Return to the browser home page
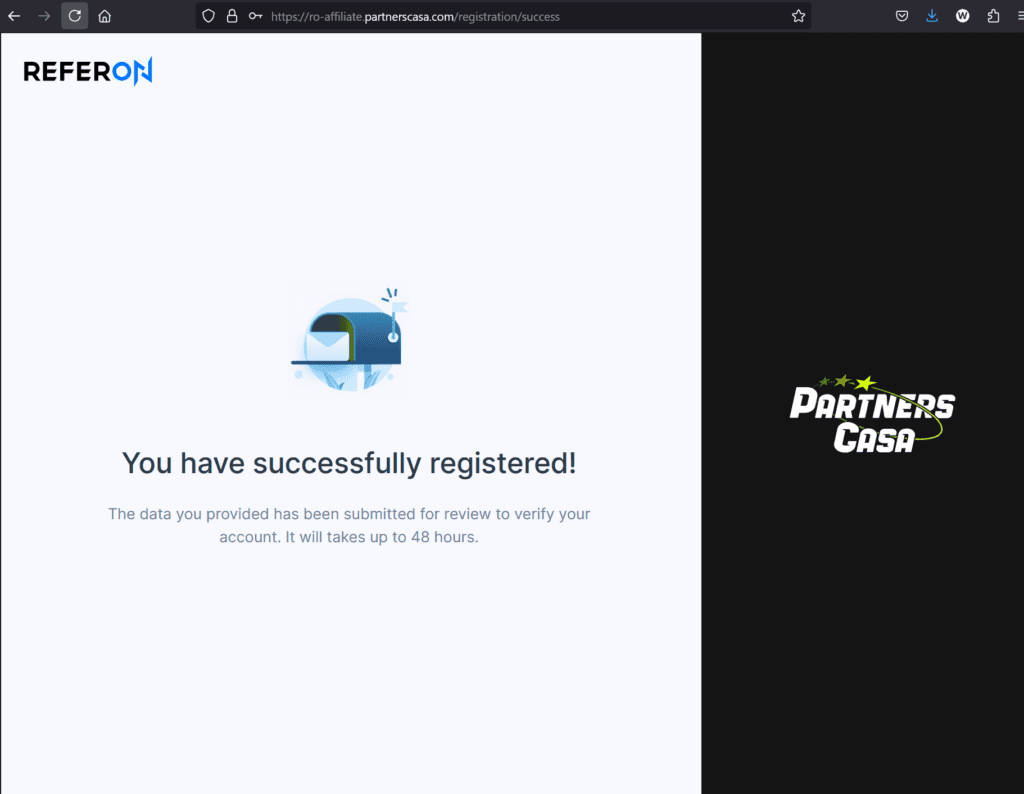Viewport: 1024px width, 794px height. pyautogui.click(x=105, y=15)
